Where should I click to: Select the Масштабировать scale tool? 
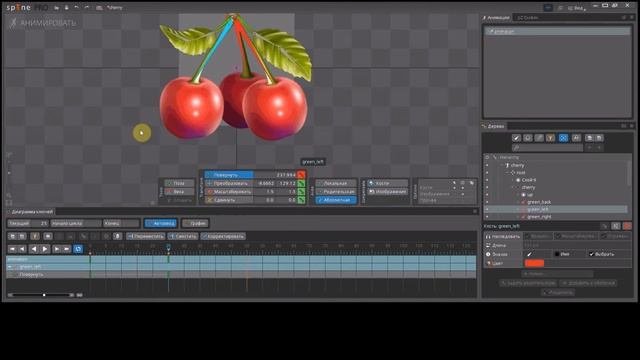(229, 191)
